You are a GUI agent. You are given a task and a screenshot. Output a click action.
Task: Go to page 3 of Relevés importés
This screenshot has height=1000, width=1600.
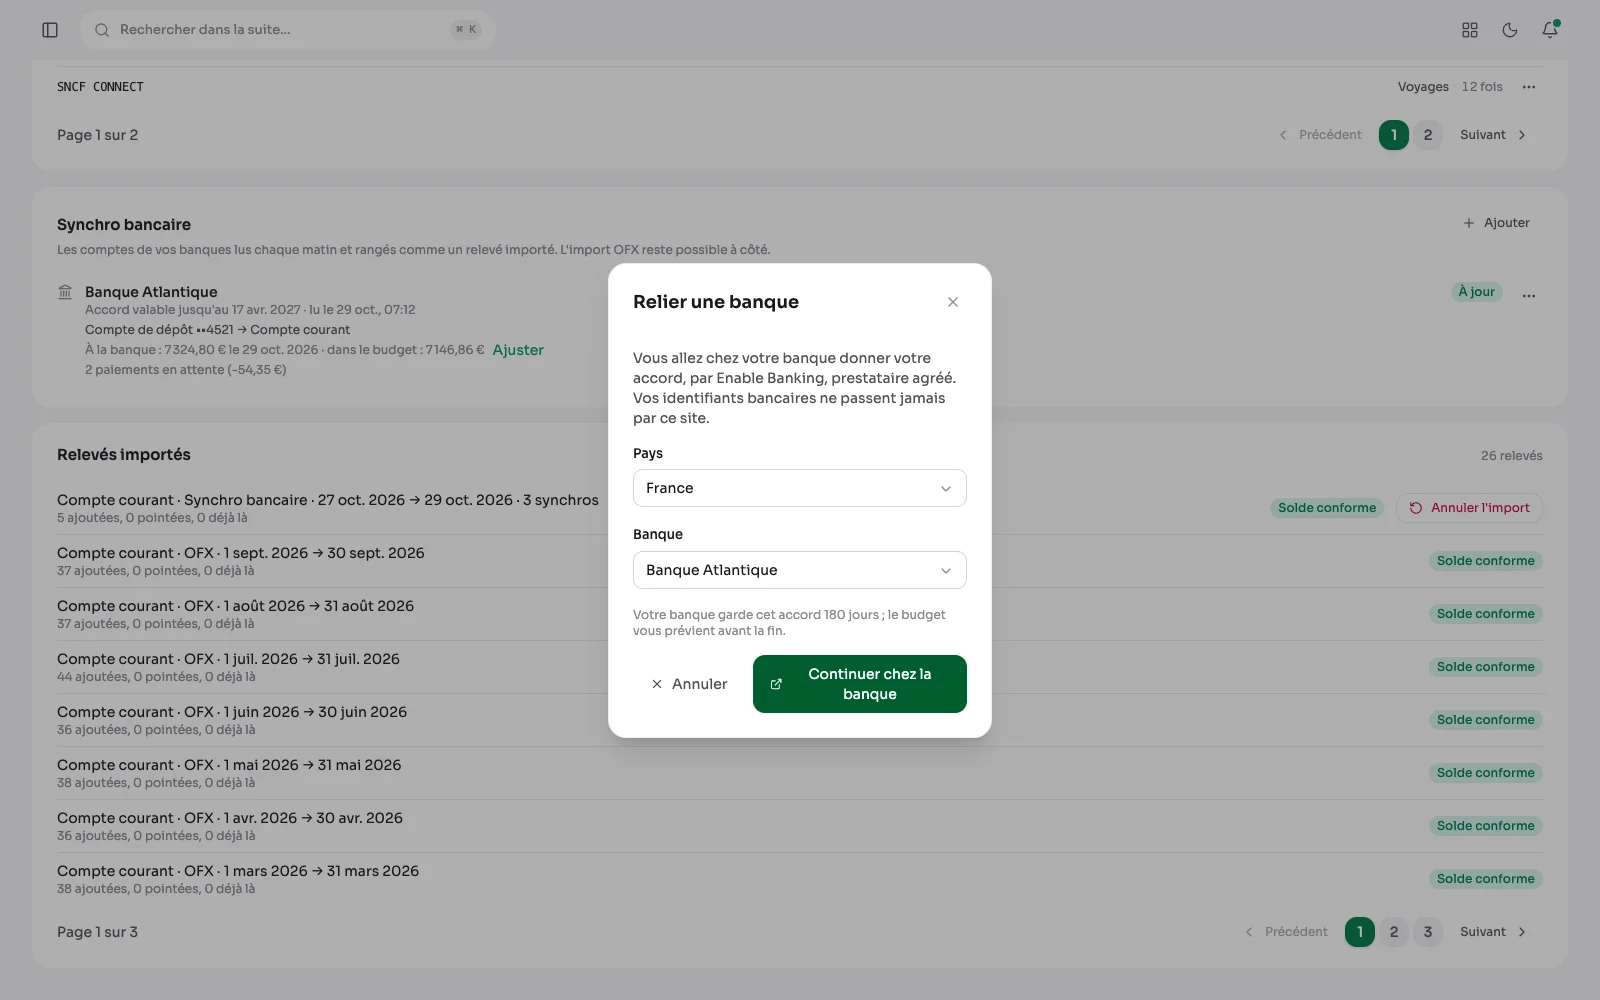point(1428,932)
